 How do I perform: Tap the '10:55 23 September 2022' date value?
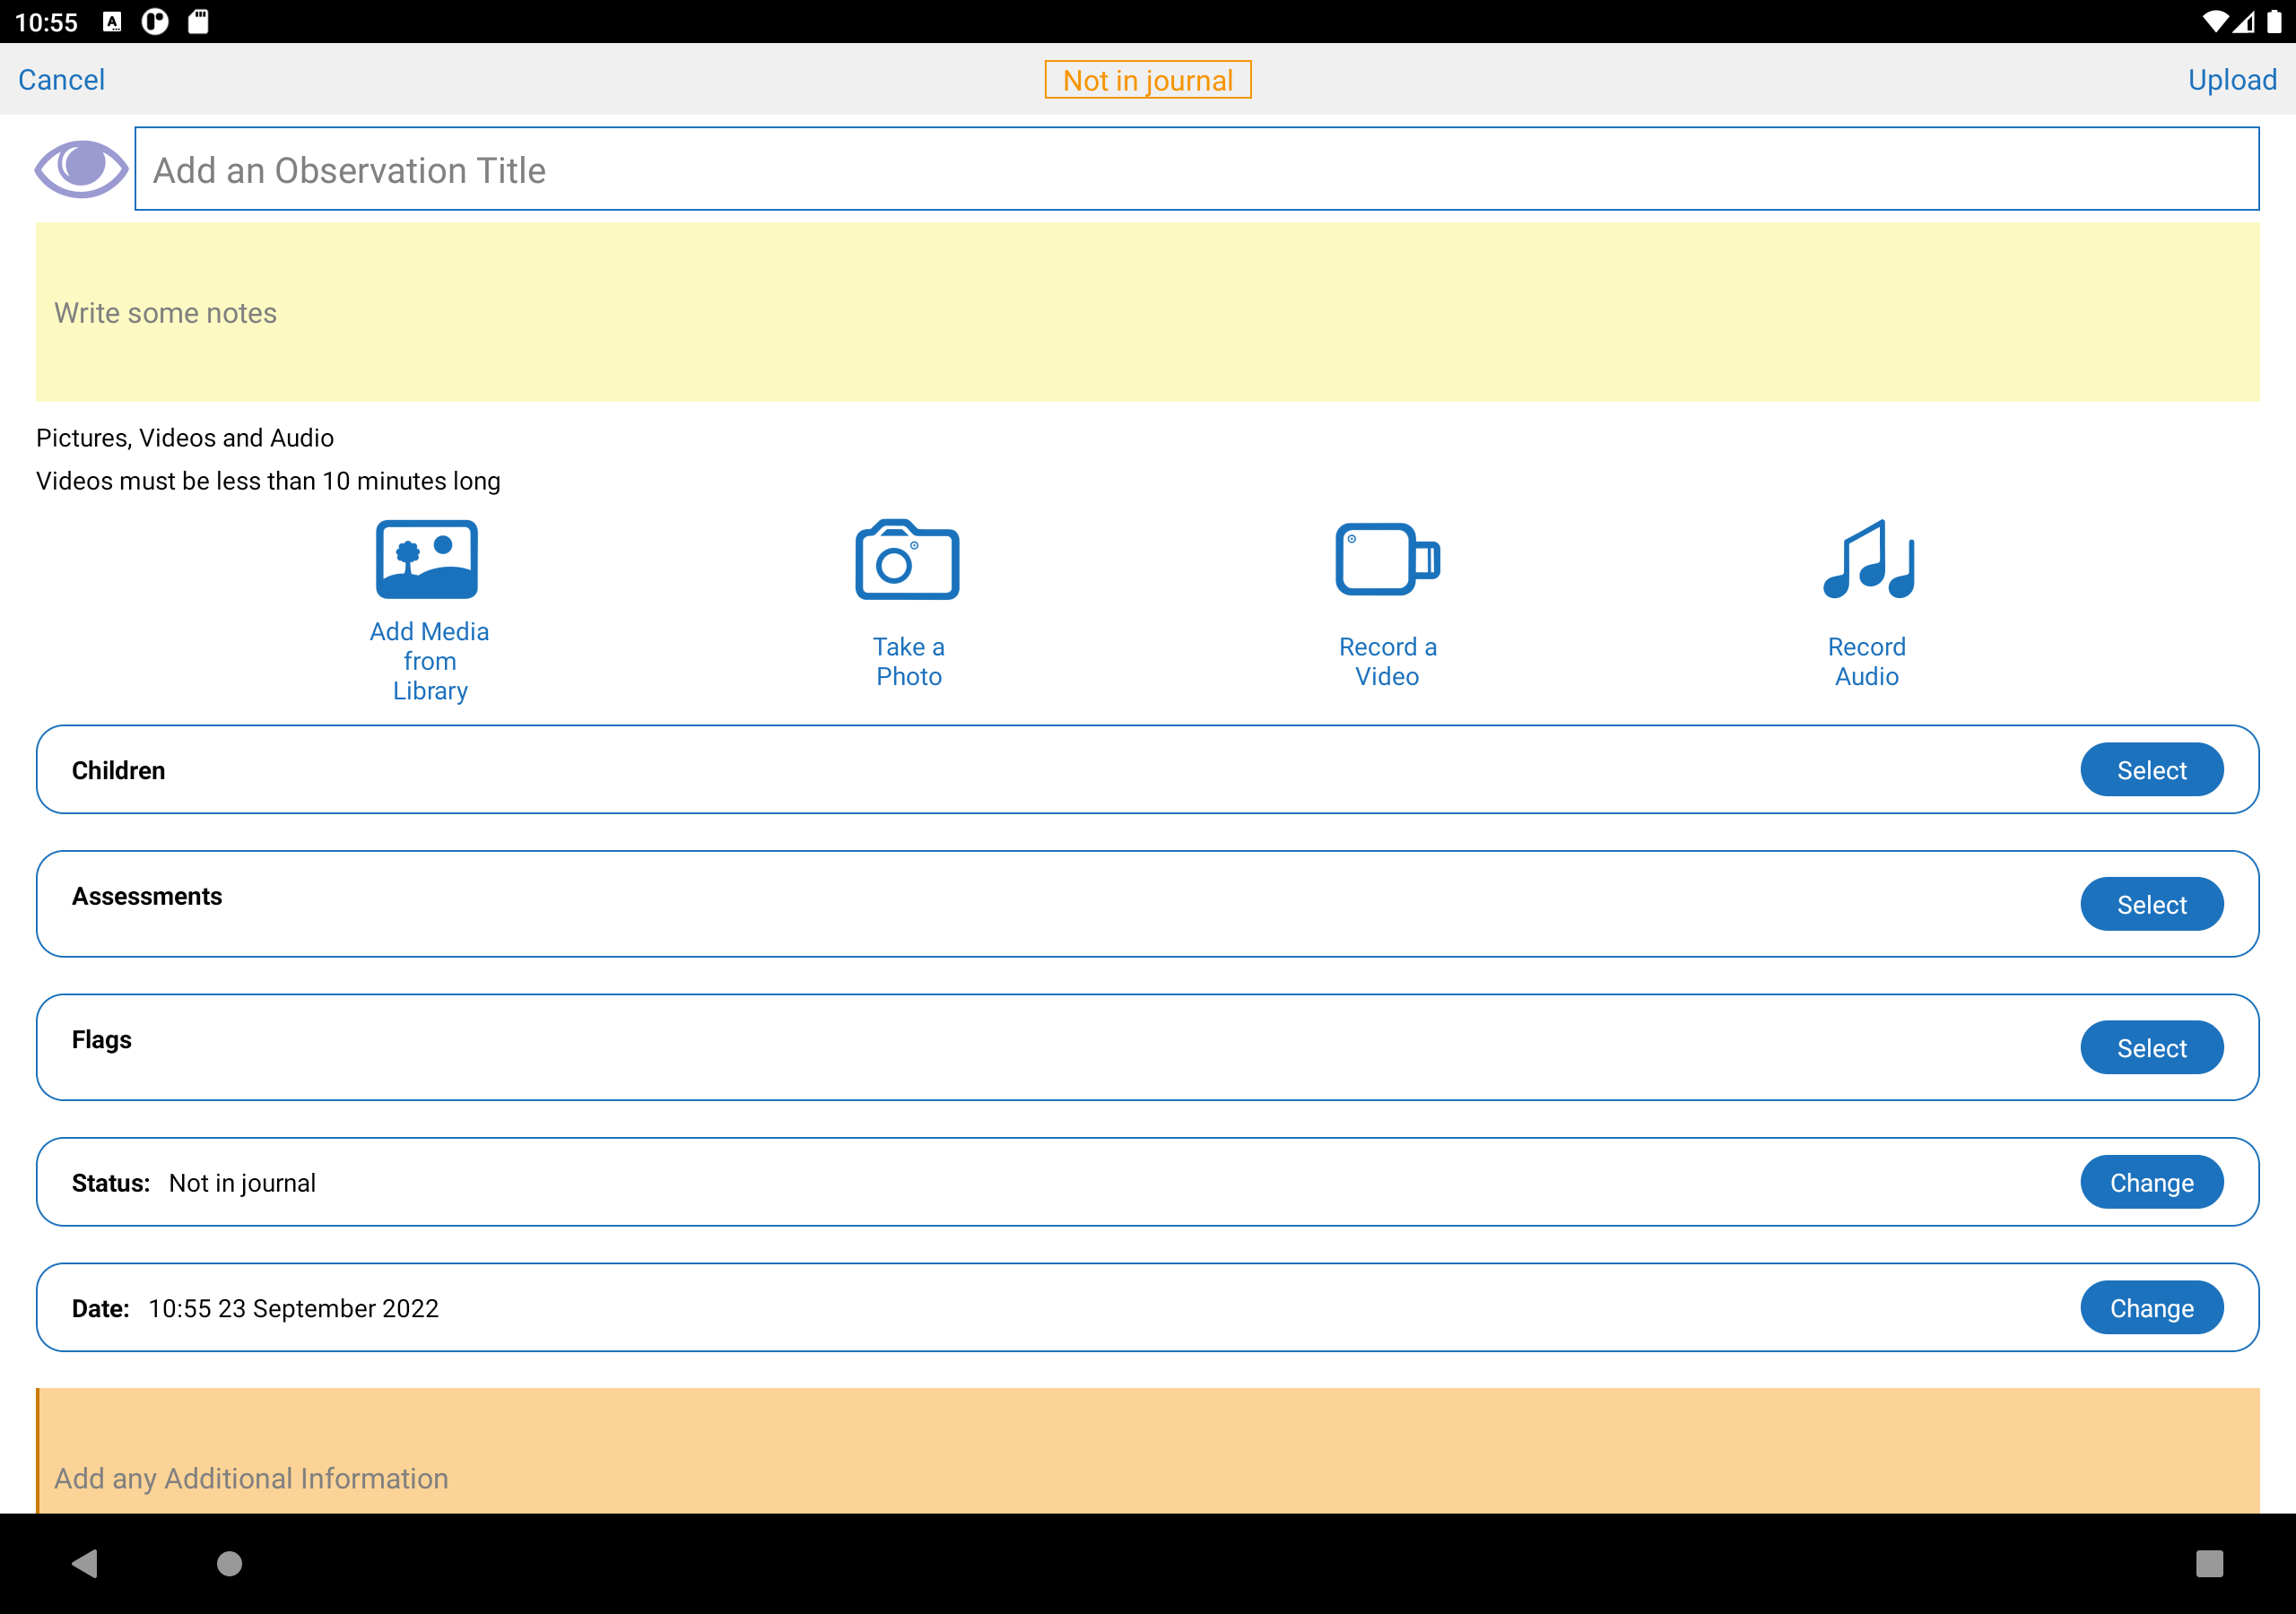[293, 1308]
